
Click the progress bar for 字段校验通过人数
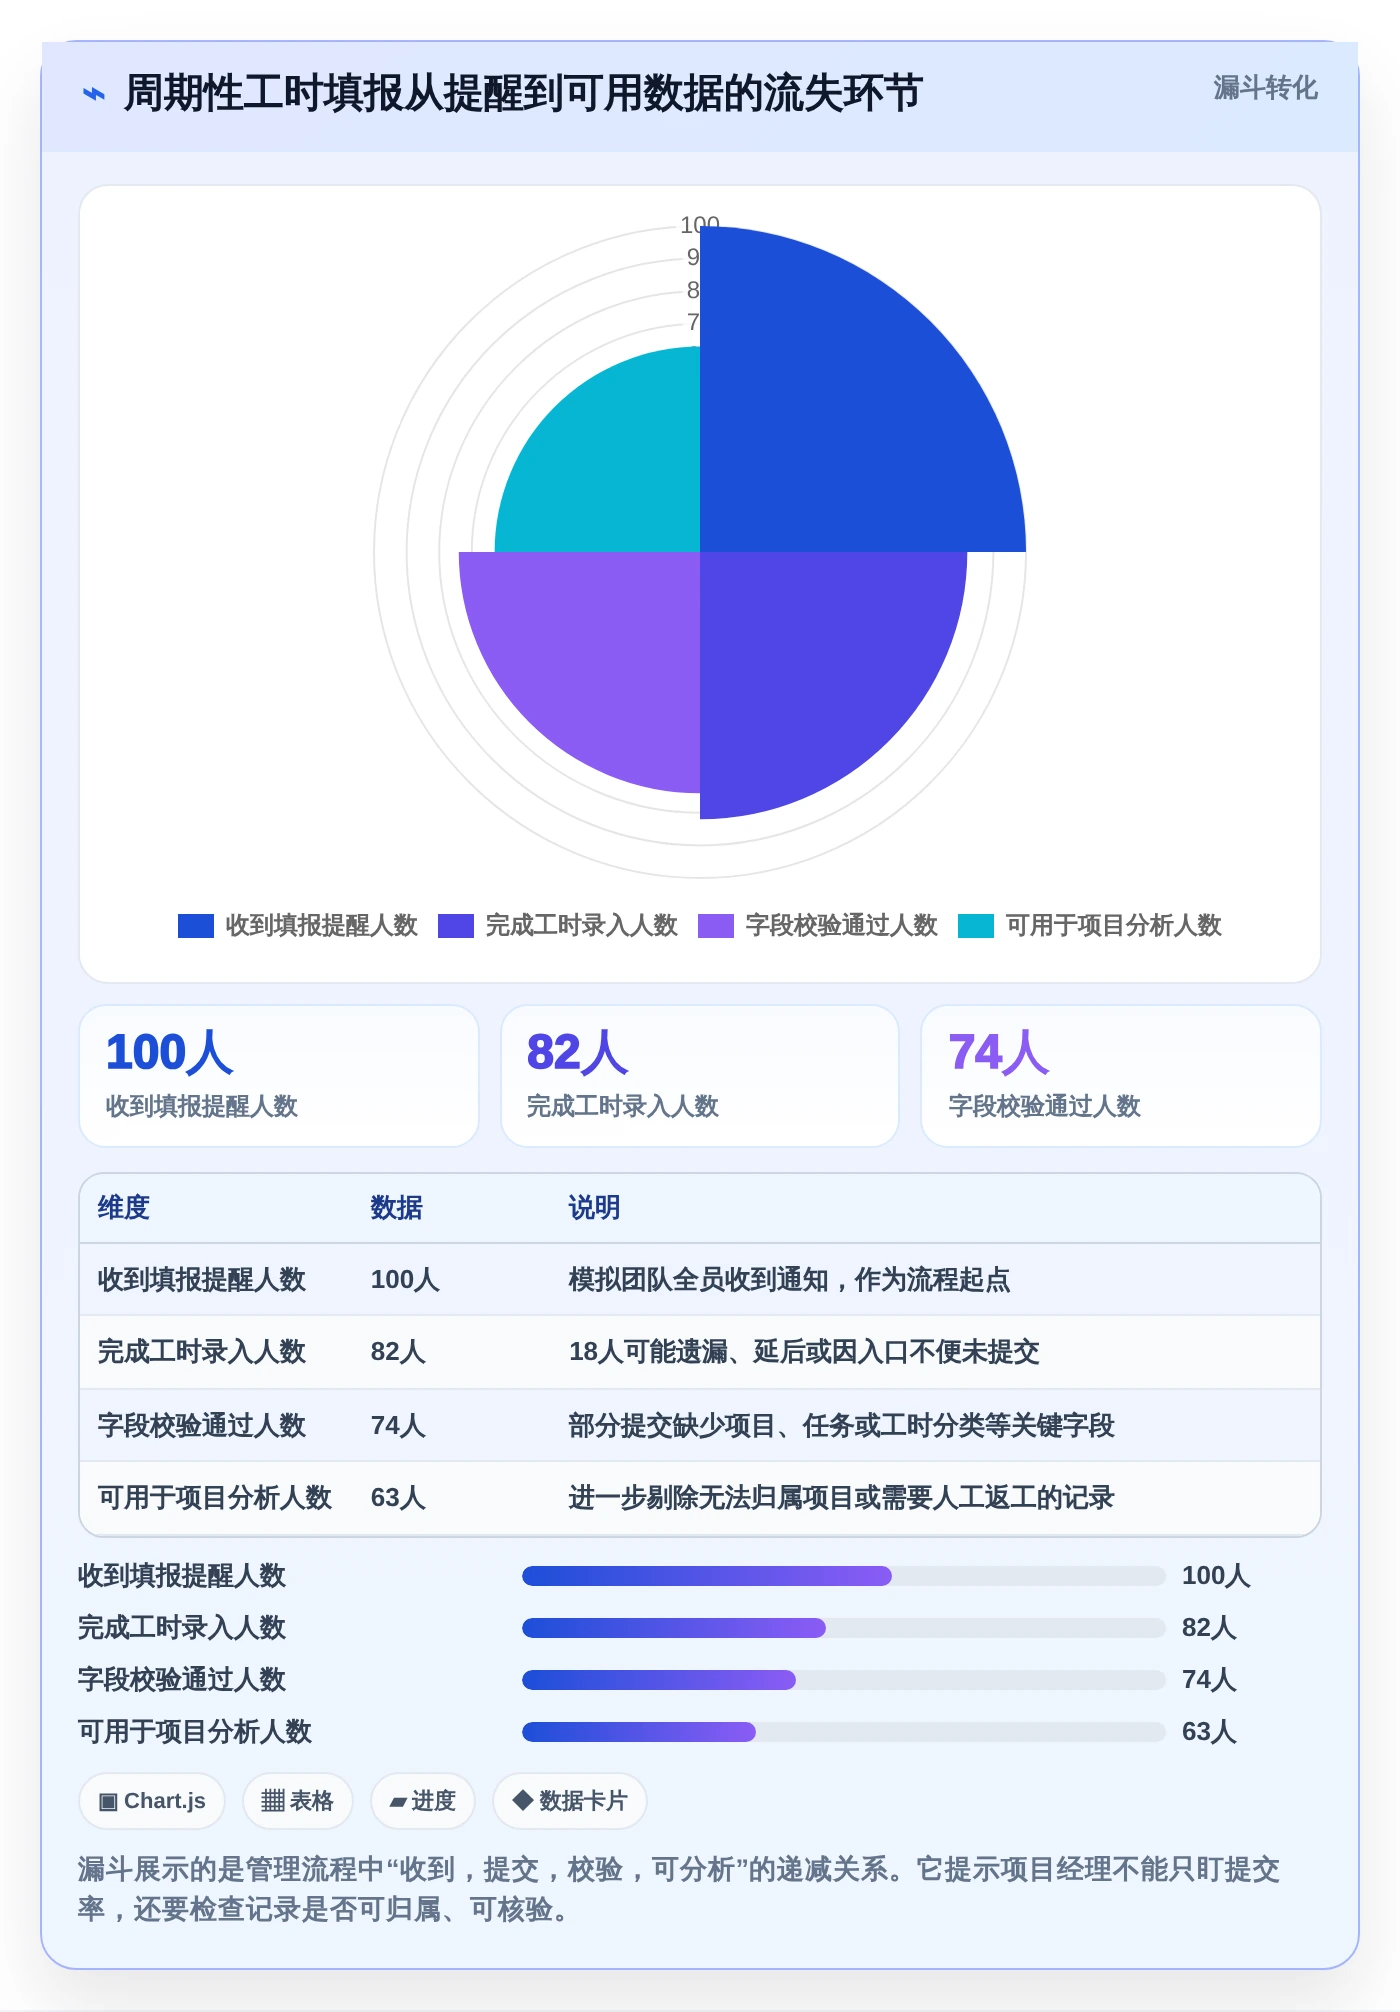[x=844, y=1680]
